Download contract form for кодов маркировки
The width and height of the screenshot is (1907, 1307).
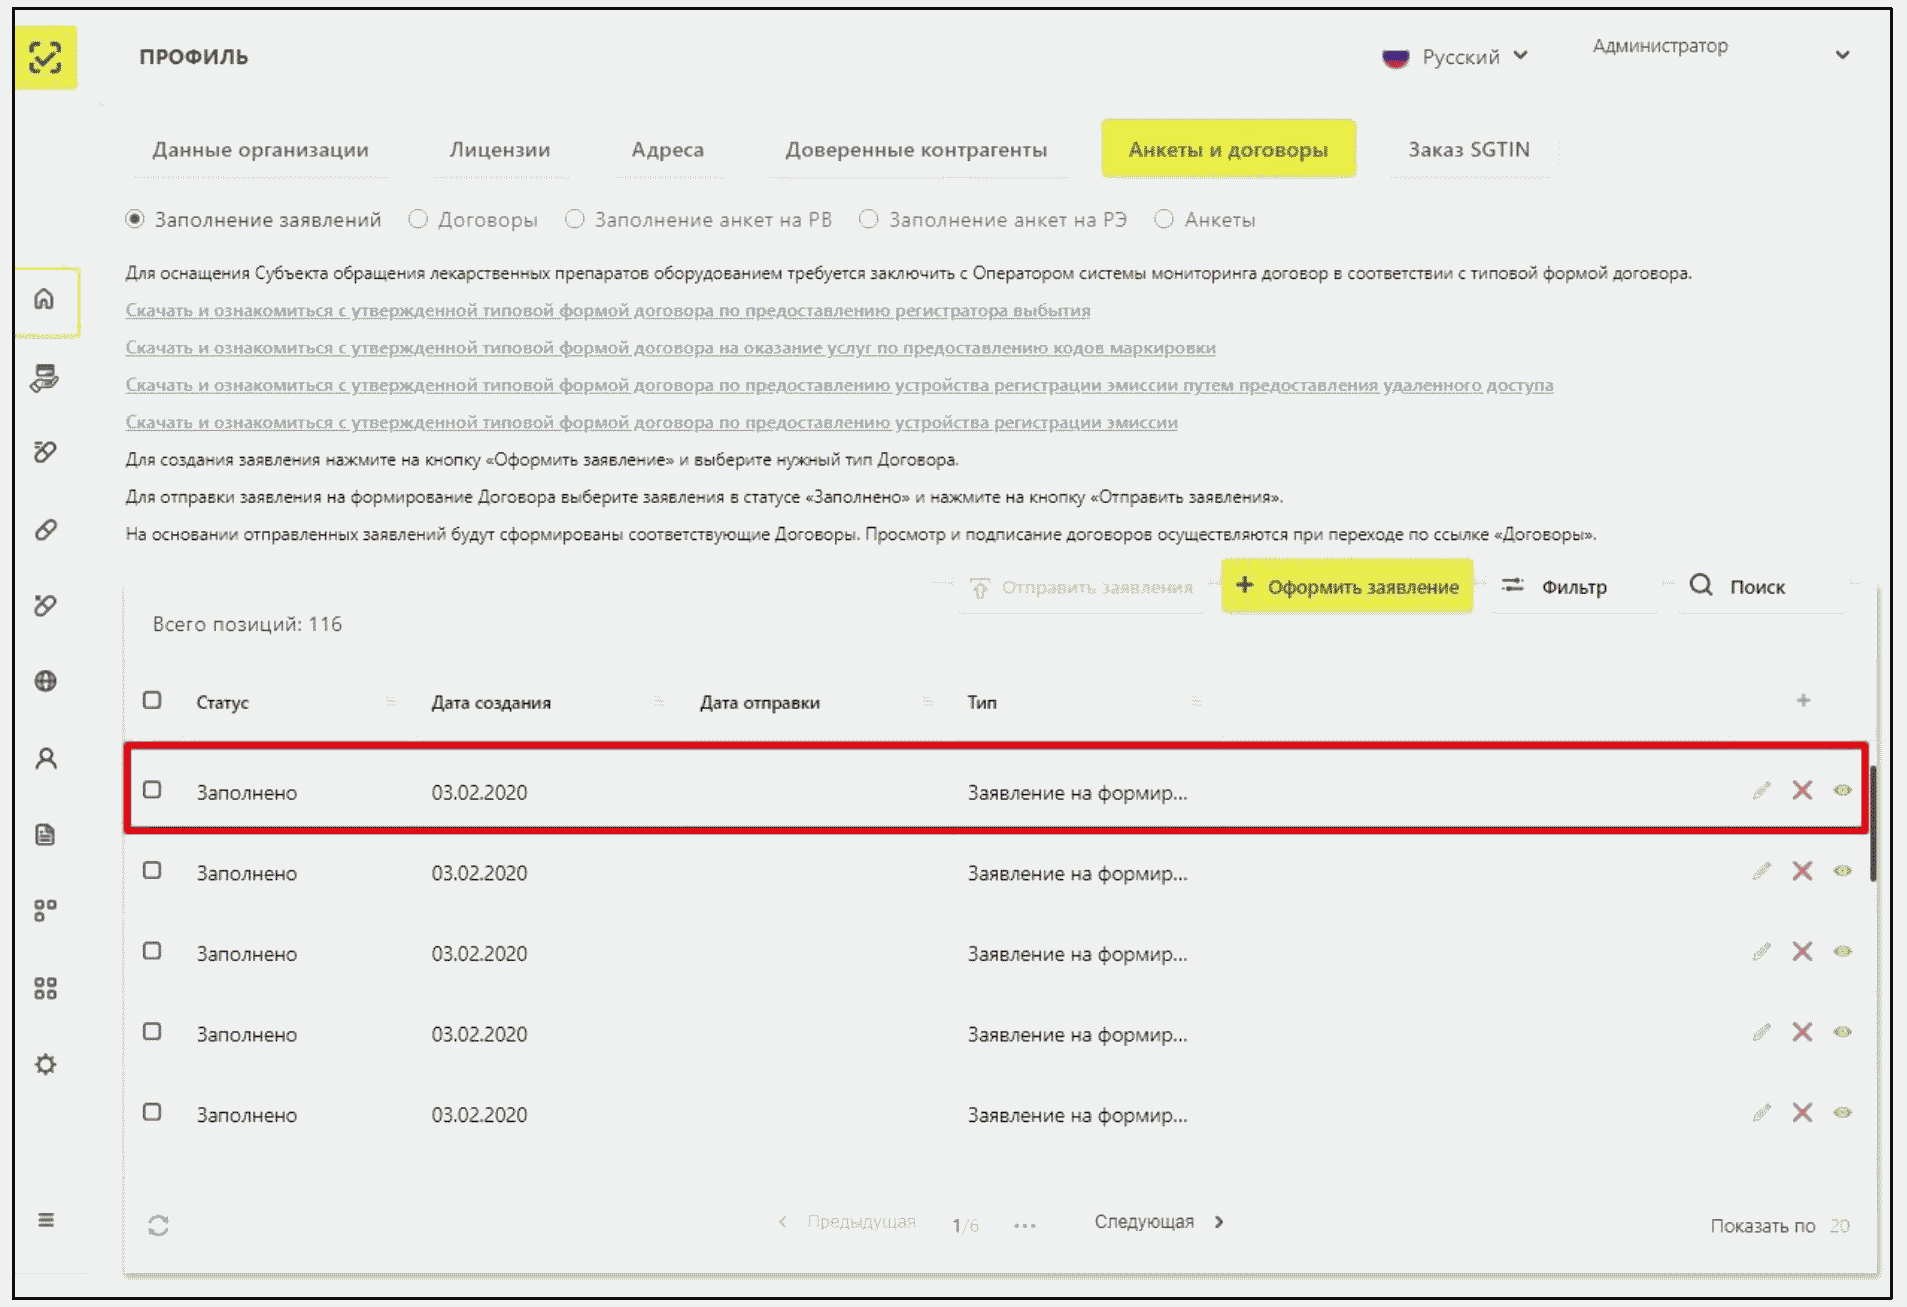click(x=671, y=348)
